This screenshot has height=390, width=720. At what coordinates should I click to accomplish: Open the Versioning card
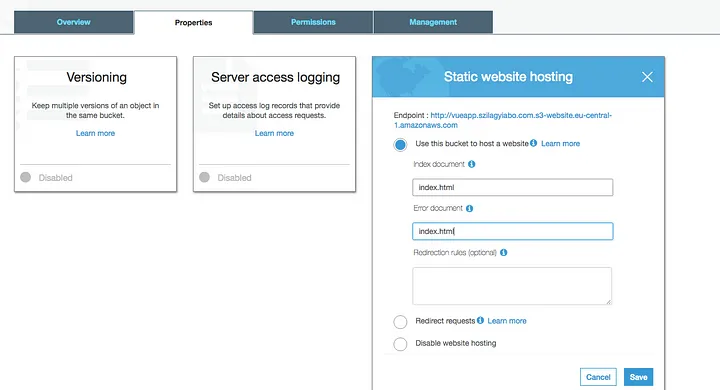point(96,124)
